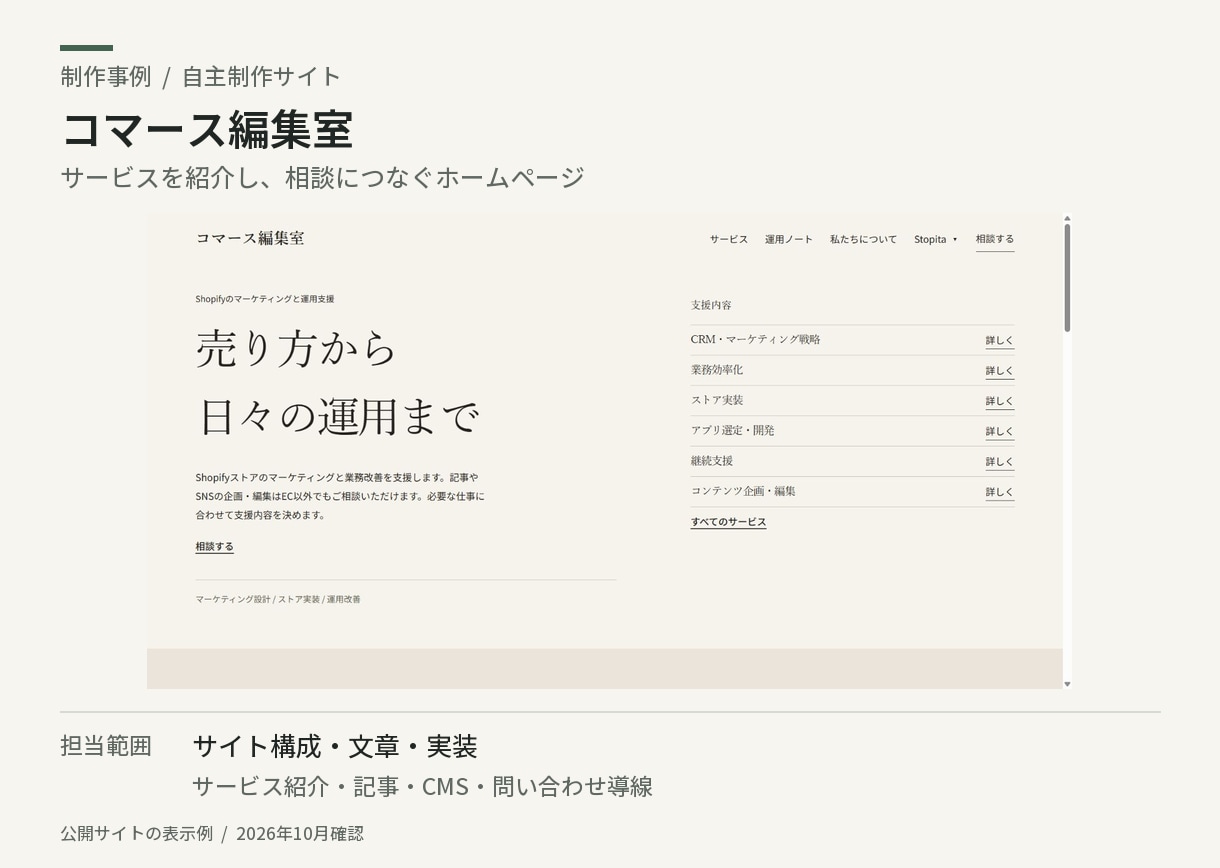Click the vertical scrollbar thumb
Image resolution: width=1220 pixels, height=868 pixels.
pyautogui.click(x=1067, y=278)
